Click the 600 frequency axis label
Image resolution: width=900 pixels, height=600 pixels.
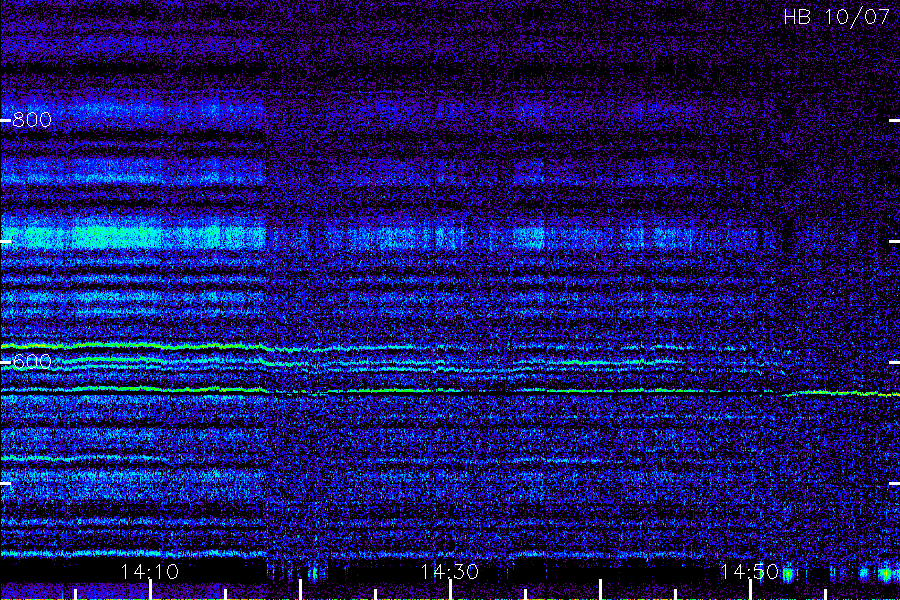coord(32,362)
